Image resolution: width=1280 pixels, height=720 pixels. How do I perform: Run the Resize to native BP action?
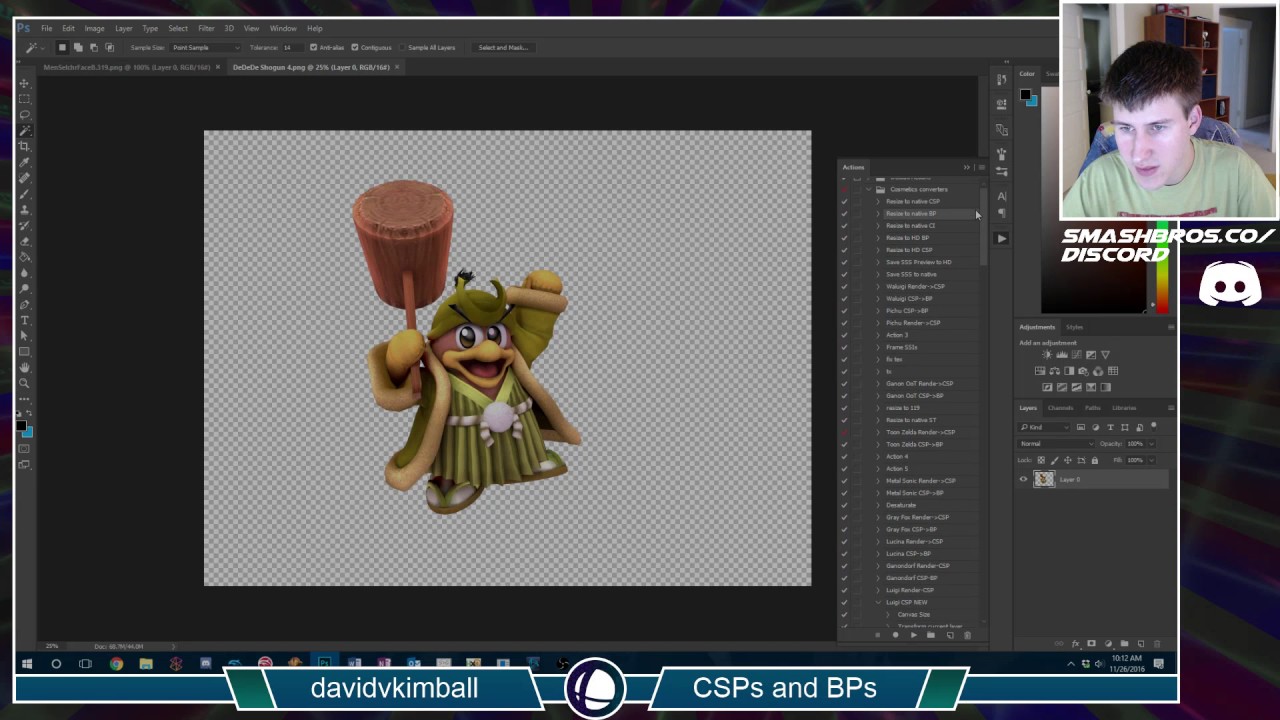coord(911,214)
